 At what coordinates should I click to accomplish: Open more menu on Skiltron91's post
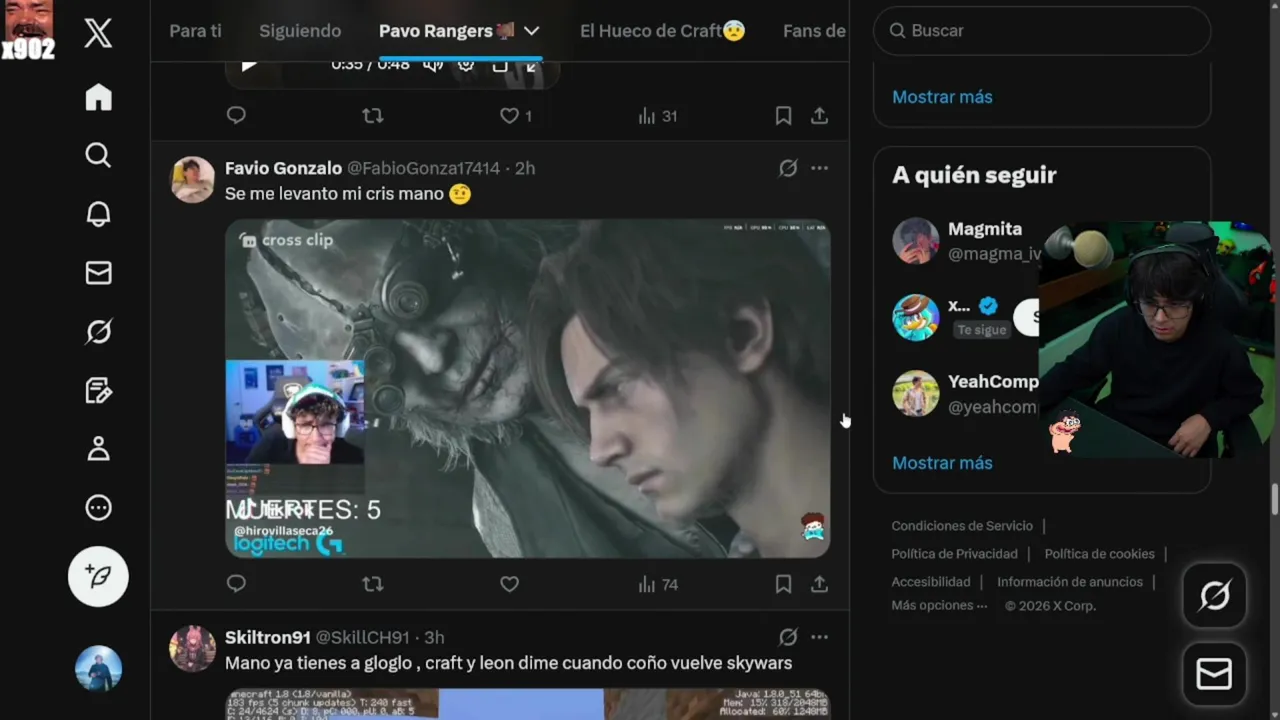pos(819,637)
